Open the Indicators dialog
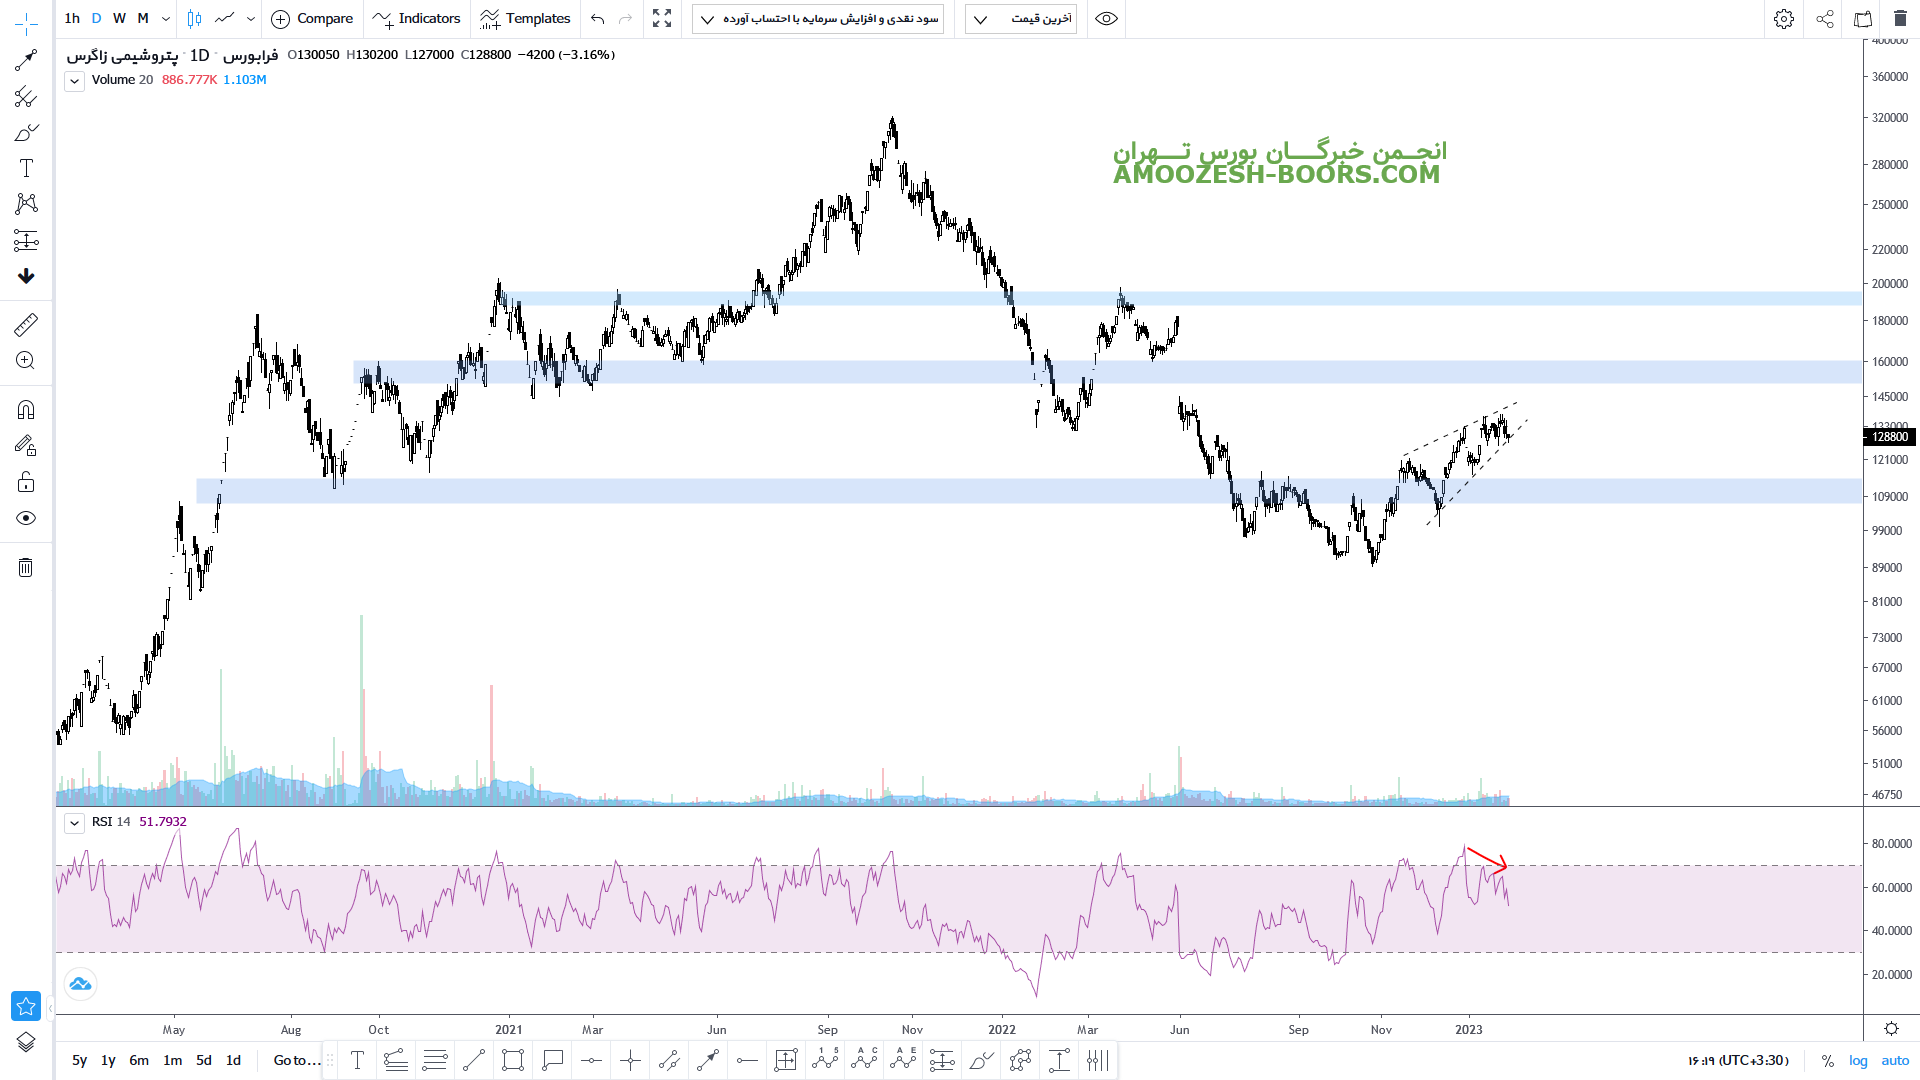This screenshot has width=1920, height=1080. point(417,19)
